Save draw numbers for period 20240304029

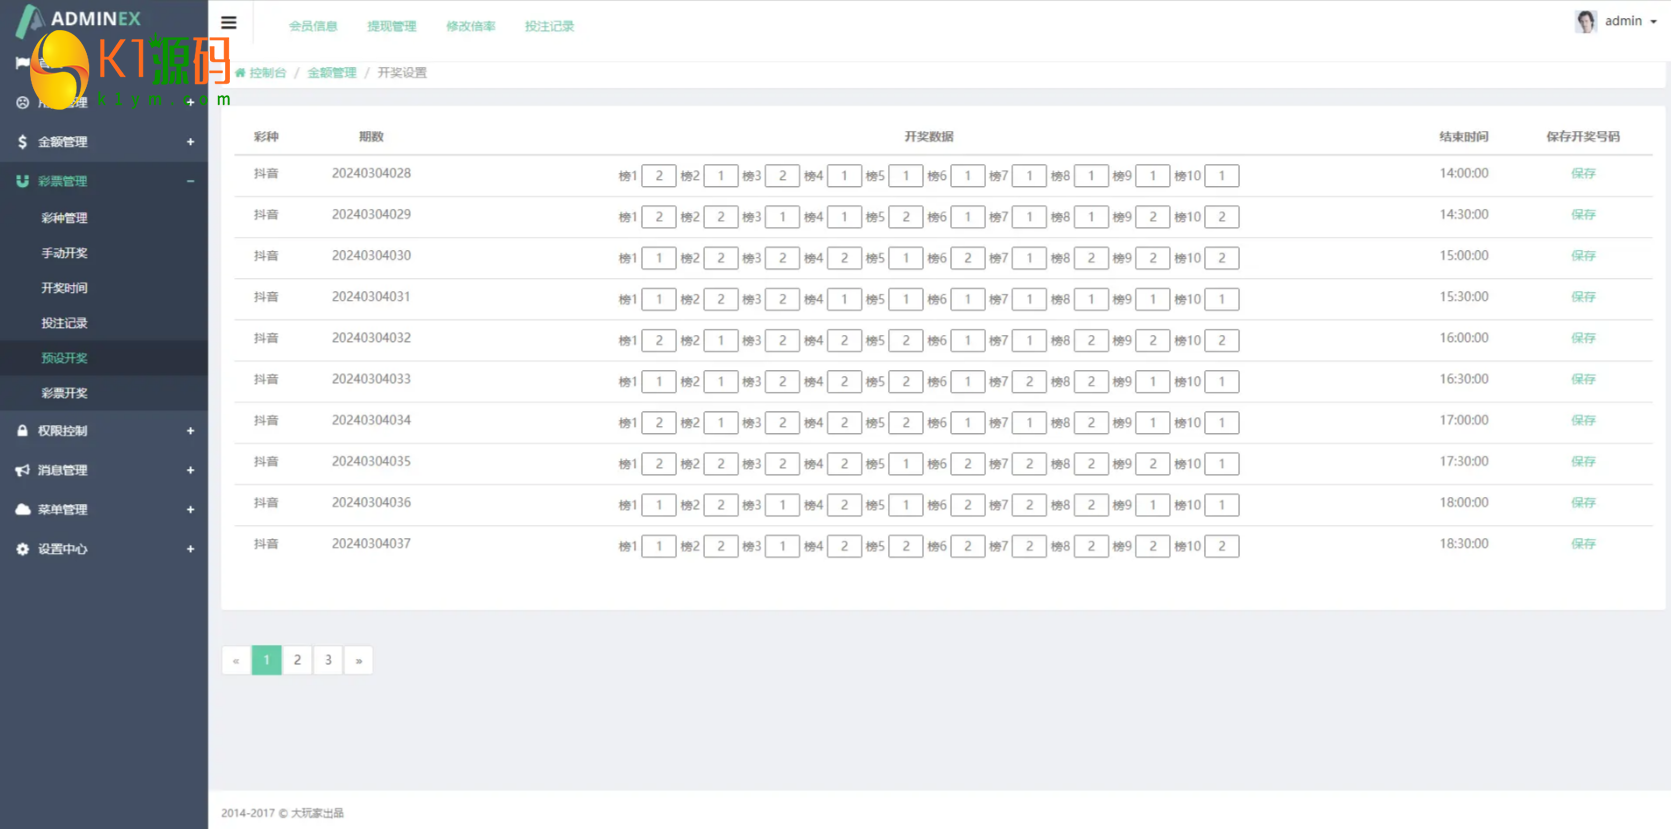pos(1583,215)
